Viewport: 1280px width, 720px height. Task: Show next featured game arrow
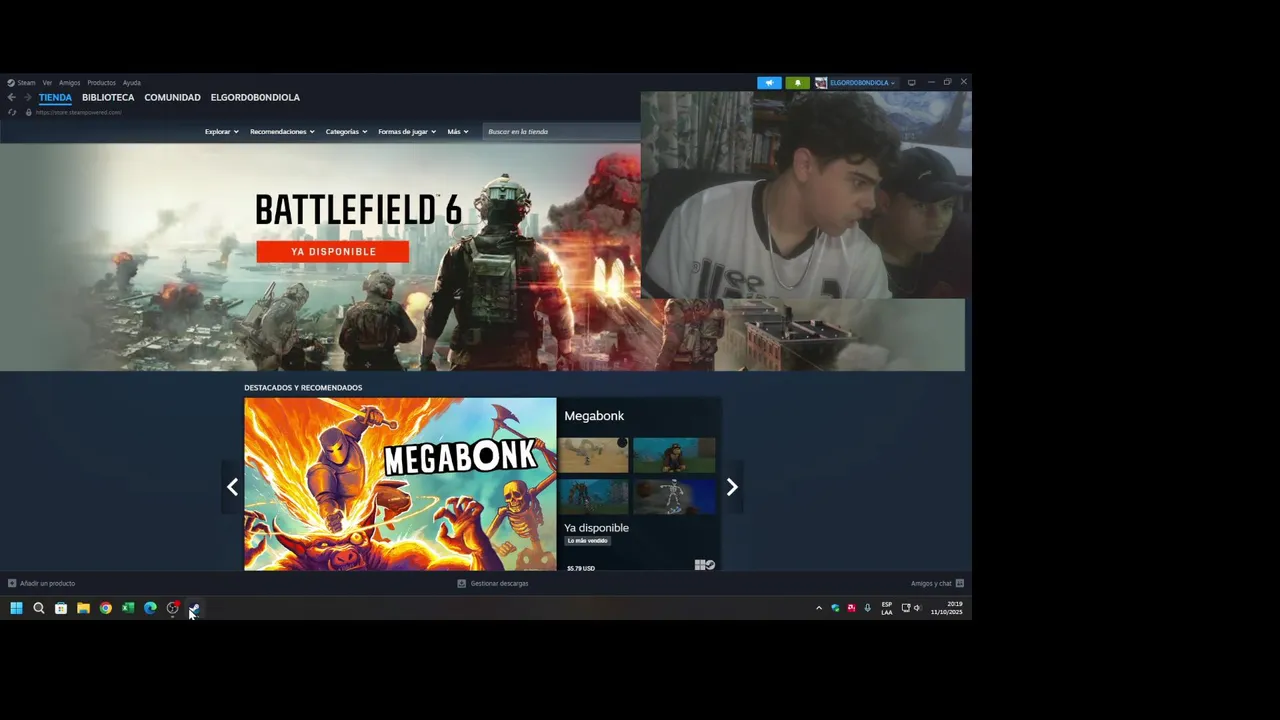tap(732, 487)
